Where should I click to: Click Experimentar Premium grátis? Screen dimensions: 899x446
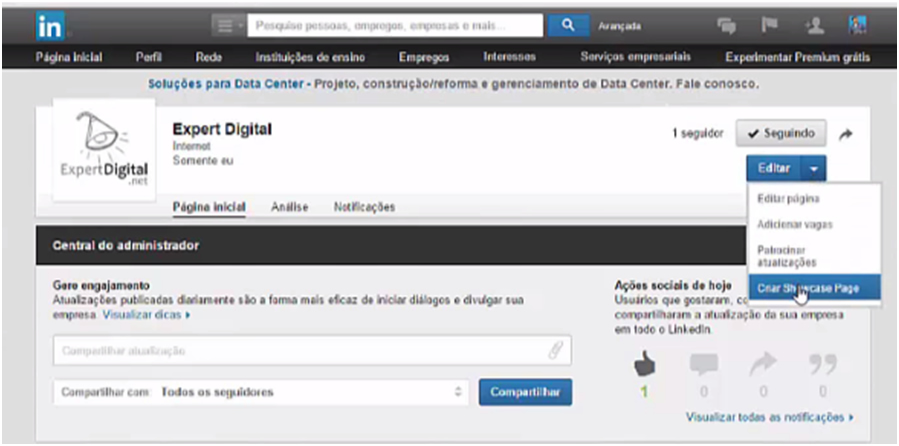click(798, 57)
